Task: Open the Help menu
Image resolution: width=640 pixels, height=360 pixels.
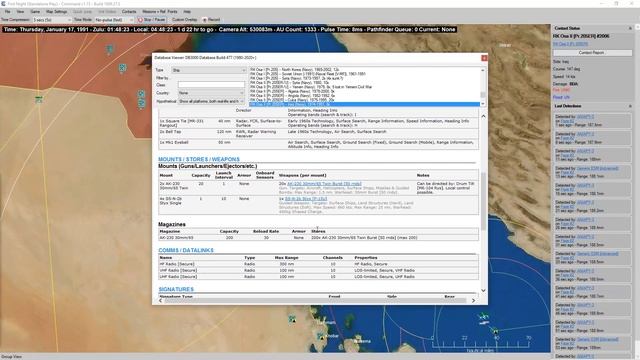Action: pyautogui.click(x=187, y=12)
